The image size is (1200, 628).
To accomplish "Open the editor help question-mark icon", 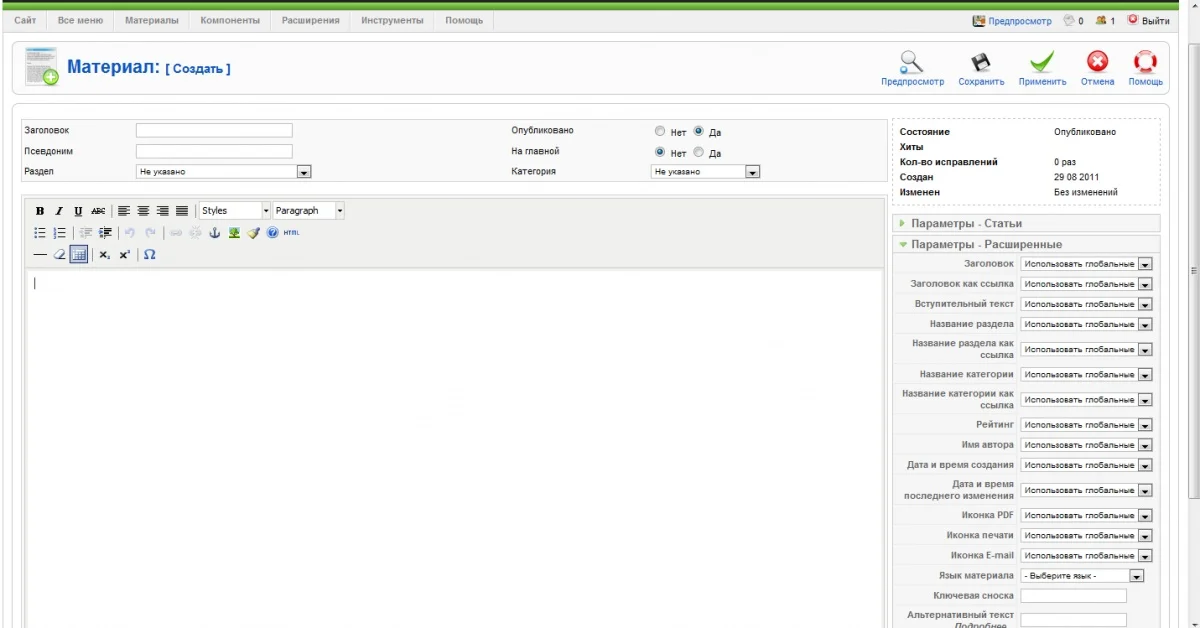I will click(x=272, y=233).
